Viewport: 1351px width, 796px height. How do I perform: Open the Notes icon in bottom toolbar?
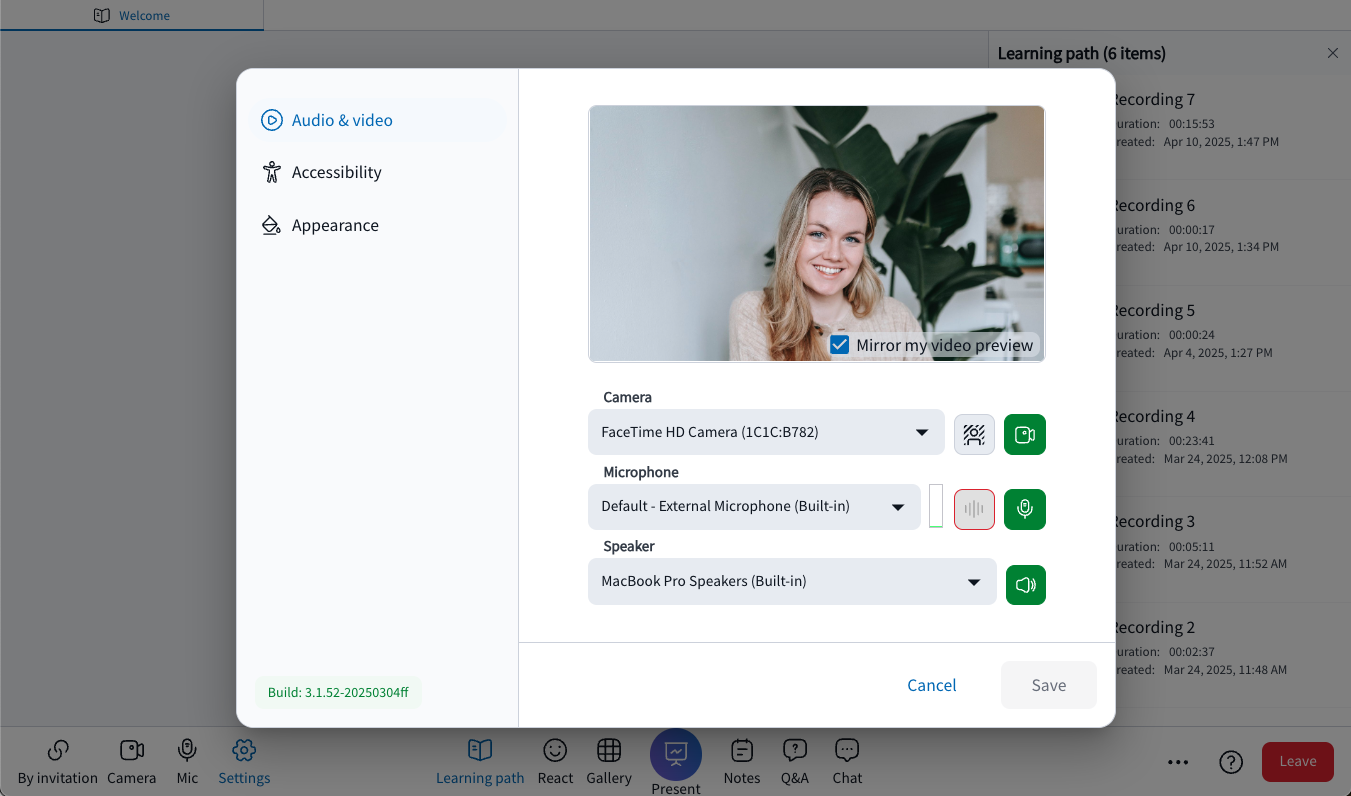tap(742, 751)
